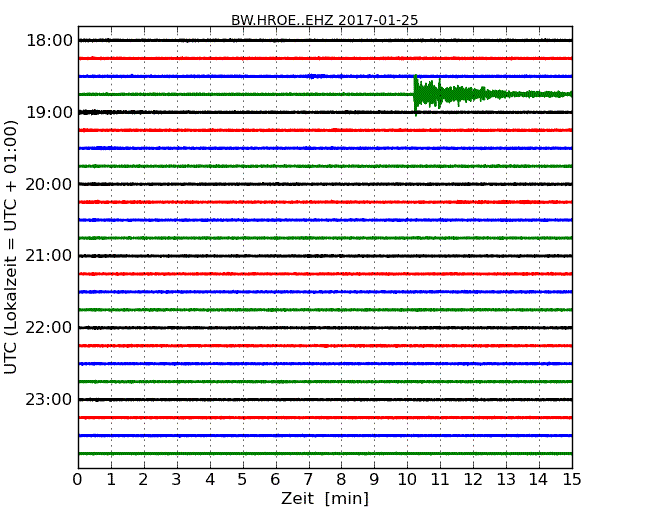This screenshot has width=650, height=520.
Task: Click the x-axis label Zeit [min]
Action: coord(325,498)
